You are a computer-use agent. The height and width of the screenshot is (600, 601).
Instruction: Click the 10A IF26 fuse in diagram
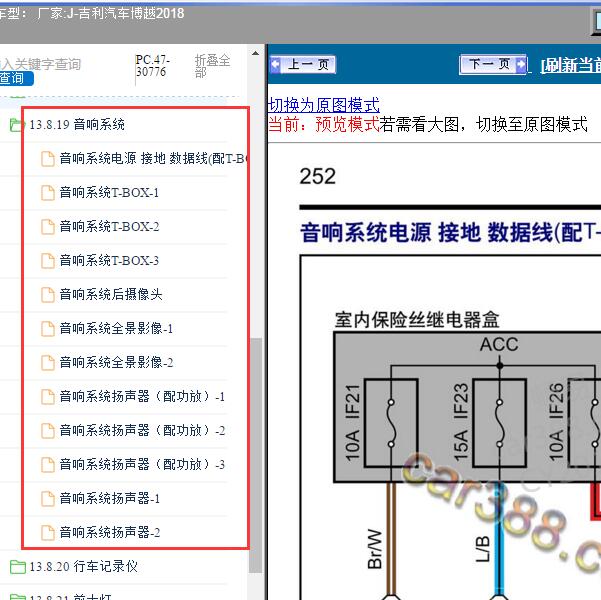coord(584,423)
